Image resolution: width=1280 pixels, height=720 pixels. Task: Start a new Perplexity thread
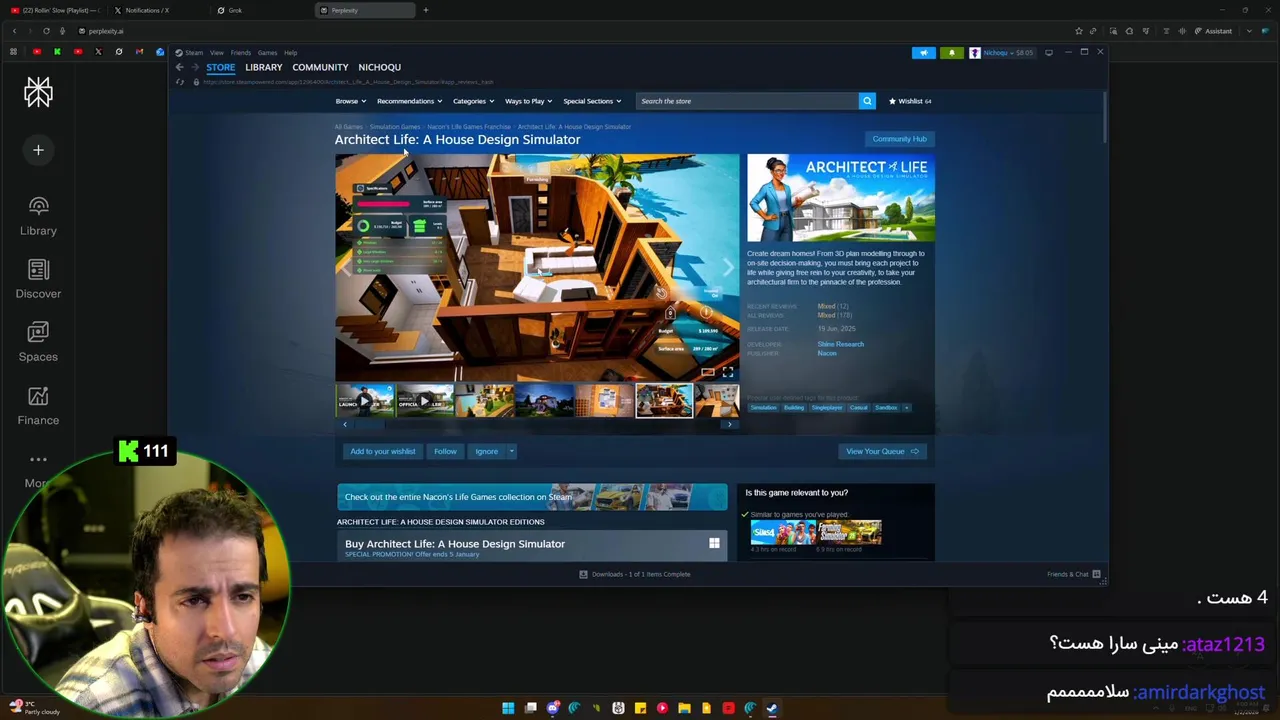click(x=38, y=150)
